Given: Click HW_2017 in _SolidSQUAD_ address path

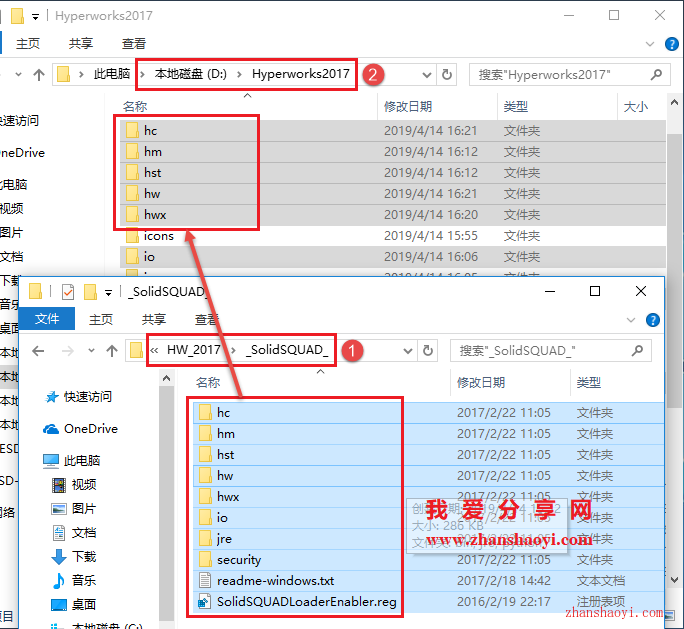Looking at the screenshot, I should click(194, 350).
